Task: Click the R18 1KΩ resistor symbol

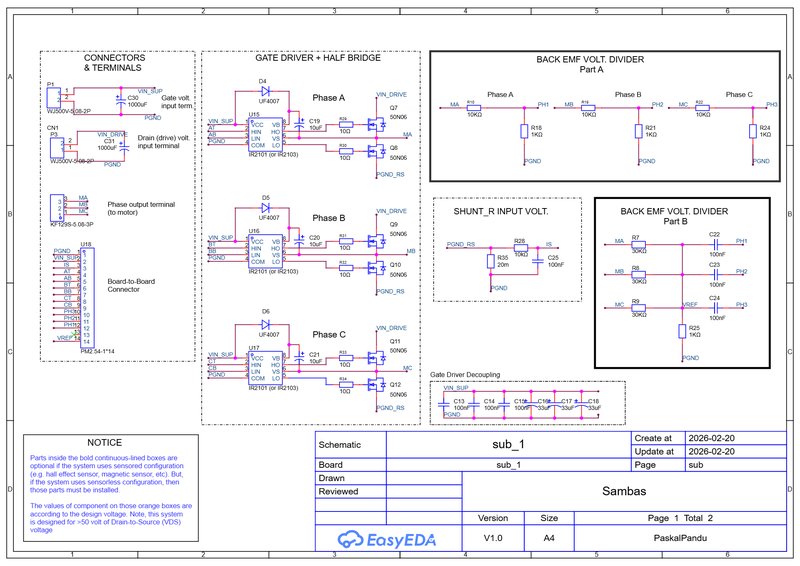Action: pyautogui.click(x=524, y=131)
